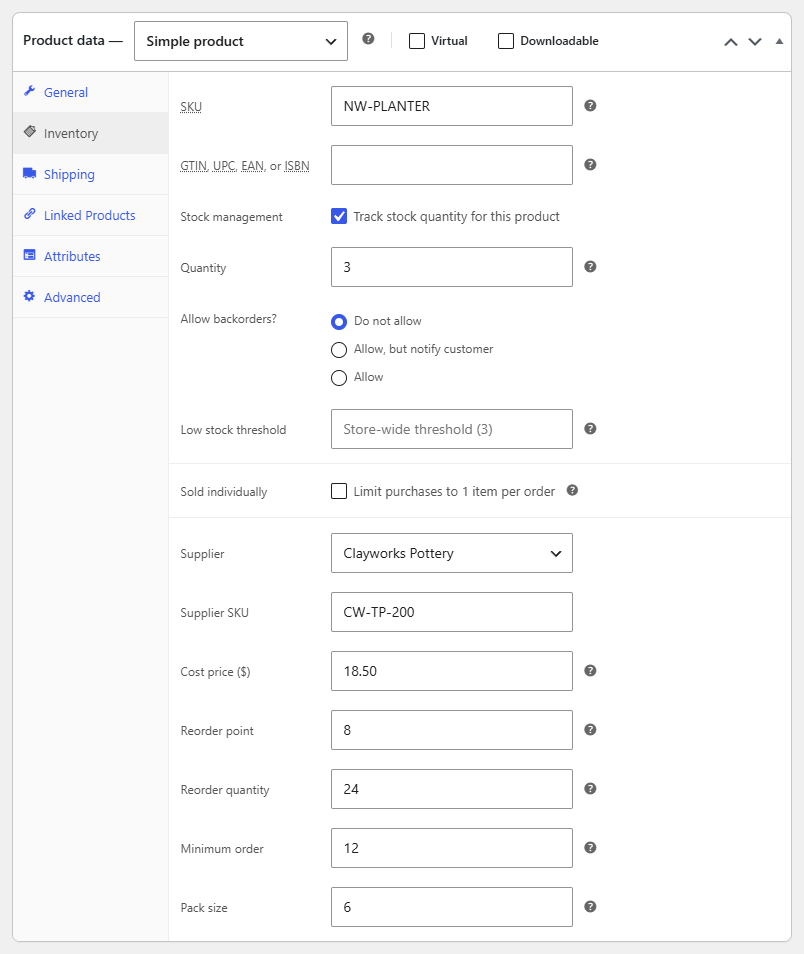
Task: Click the tag icon beside Inventory
Action: tap(29, 131)
